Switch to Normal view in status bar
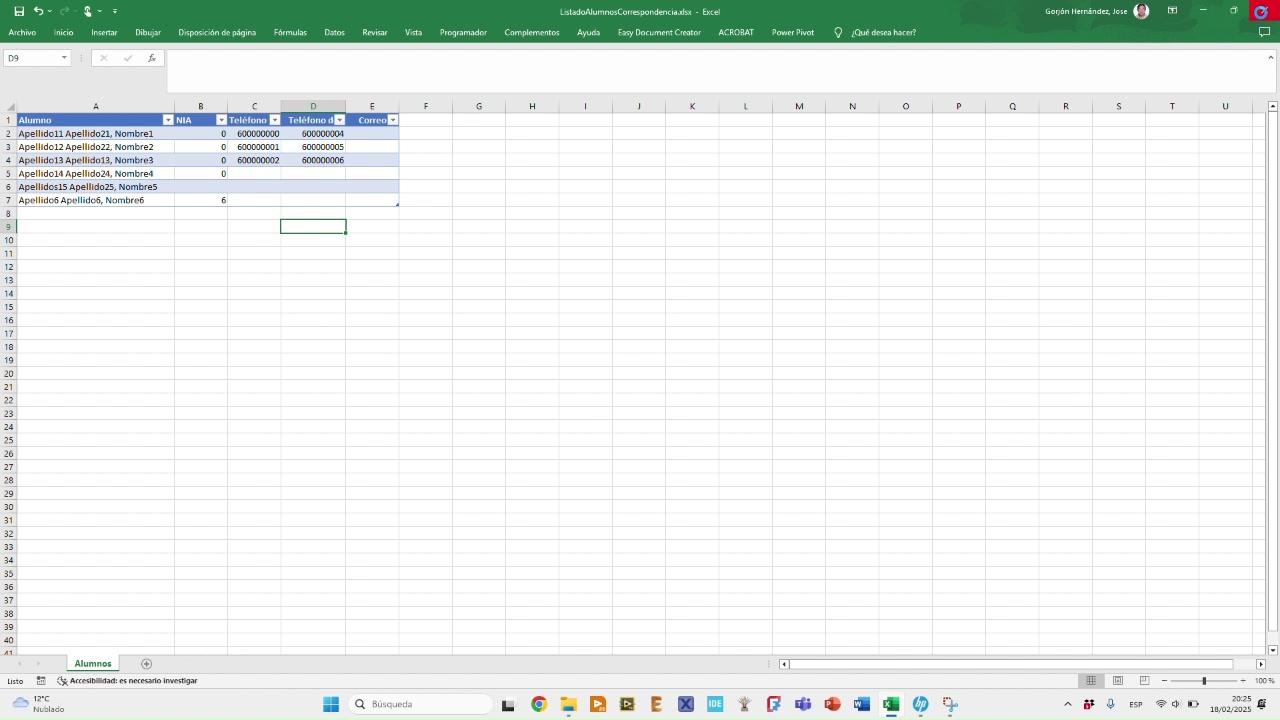The height and width of the screenshot is (720, 1280). 1091,681
